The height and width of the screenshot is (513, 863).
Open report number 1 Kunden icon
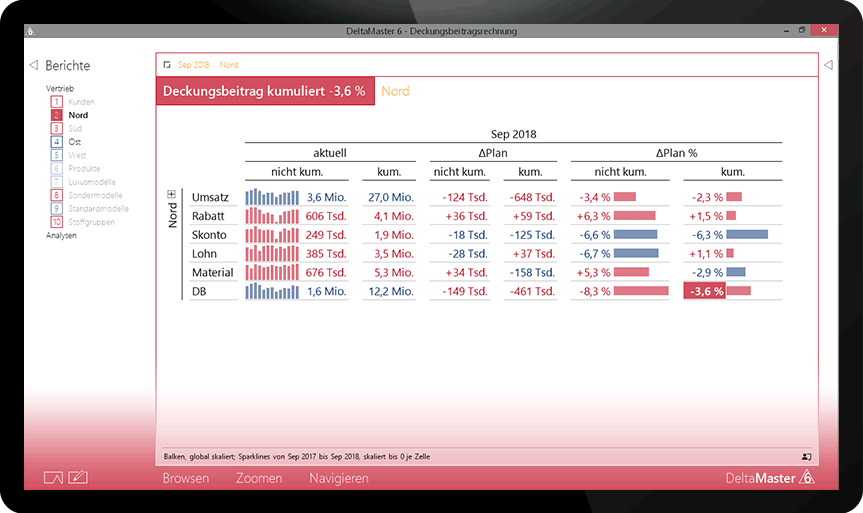57,102
